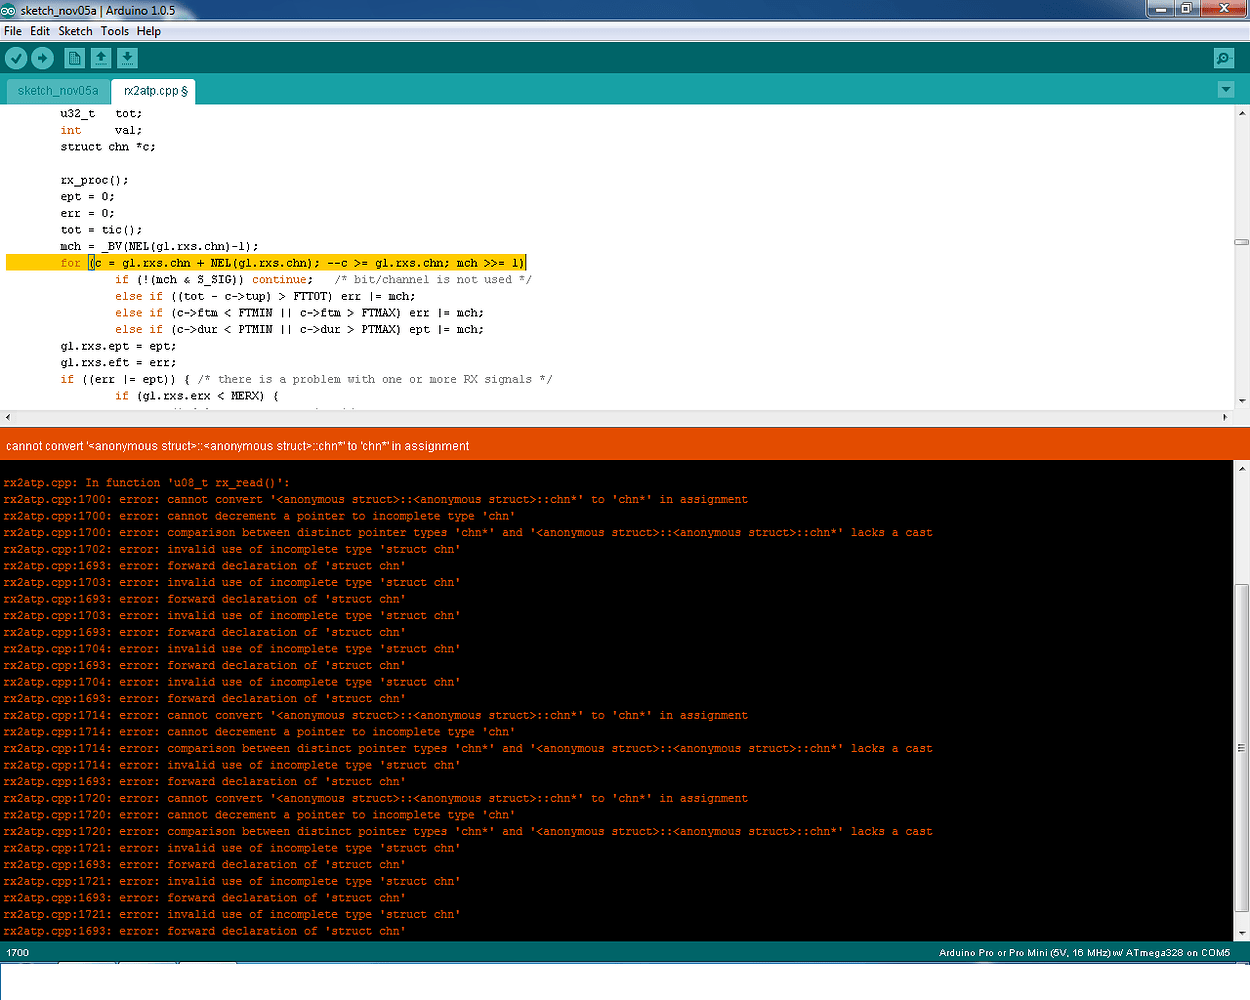The width and height of the screenshot is (1250, 1000).
Task: Open the File menu
Action: [13, 31]
